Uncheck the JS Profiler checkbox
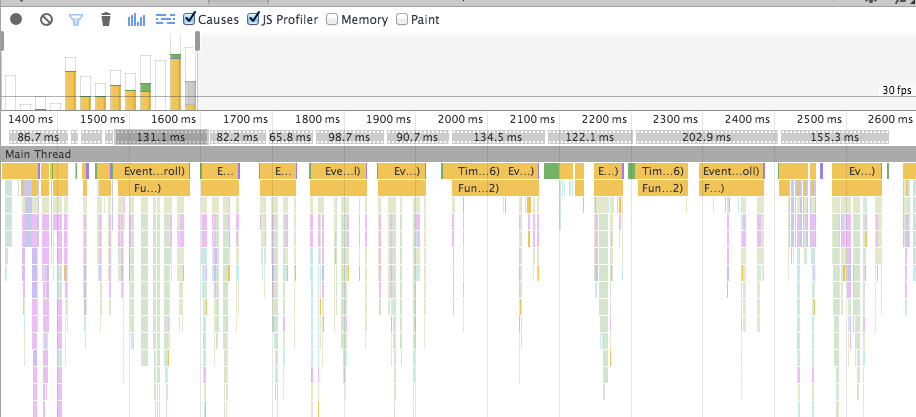Image resolution: width=916 pixels, height=417 pixels. point(253,19)
